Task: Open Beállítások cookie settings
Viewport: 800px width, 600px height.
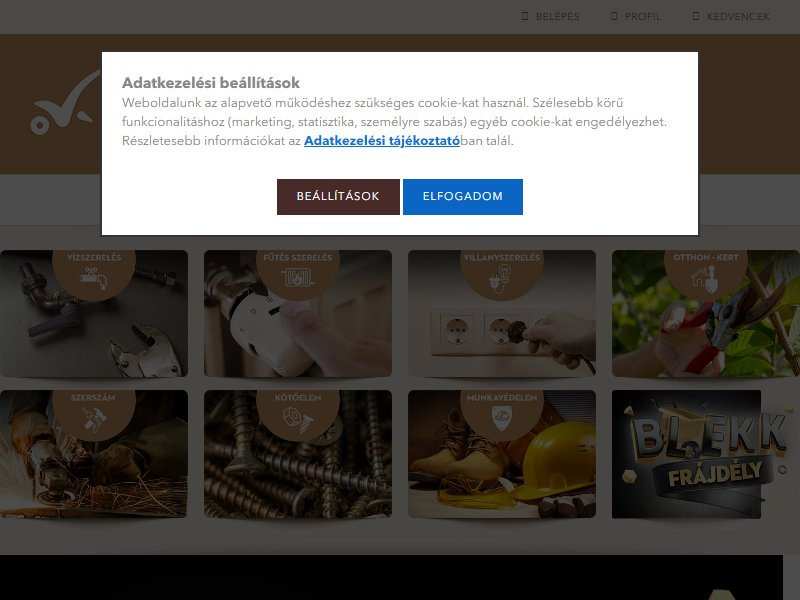Action: (338, 196)
